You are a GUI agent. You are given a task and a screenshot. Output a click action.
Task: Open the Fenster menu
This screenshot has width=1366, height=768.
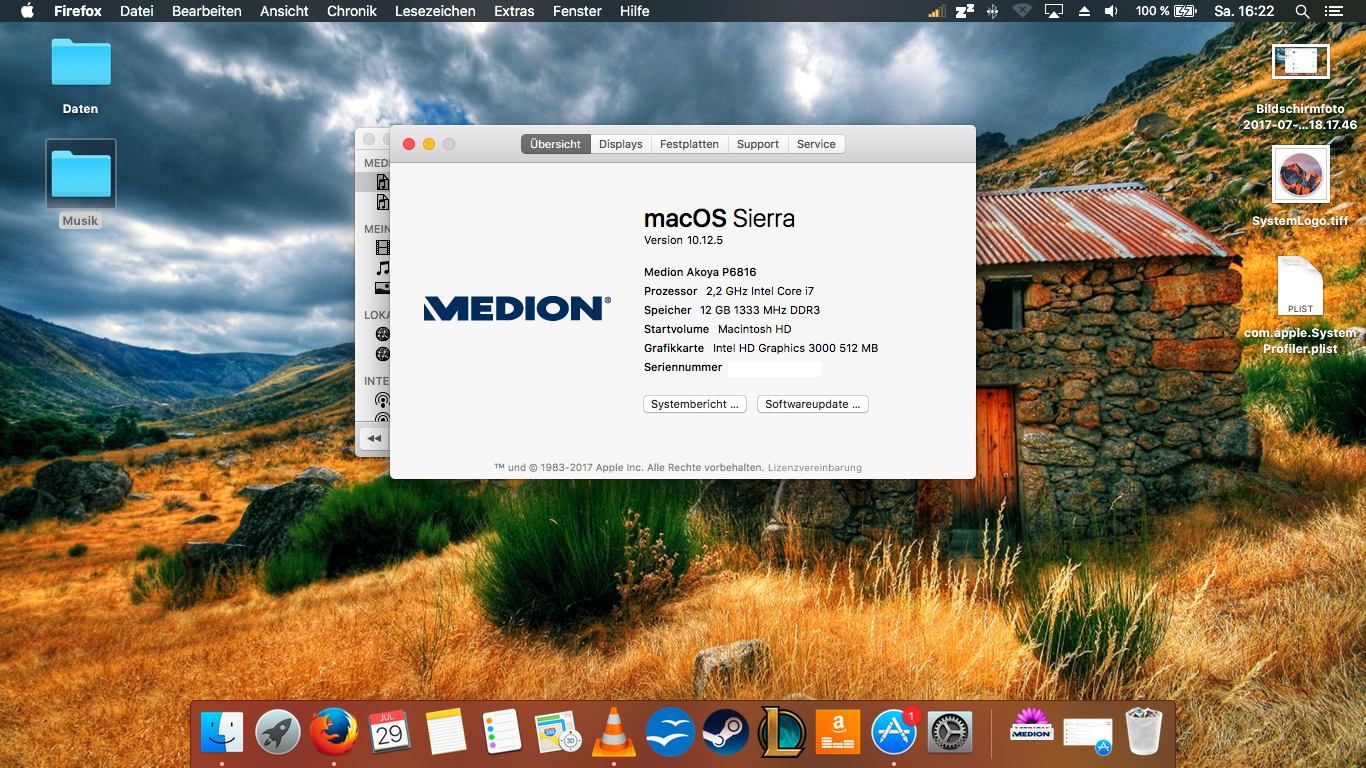(x=577, y=11)
